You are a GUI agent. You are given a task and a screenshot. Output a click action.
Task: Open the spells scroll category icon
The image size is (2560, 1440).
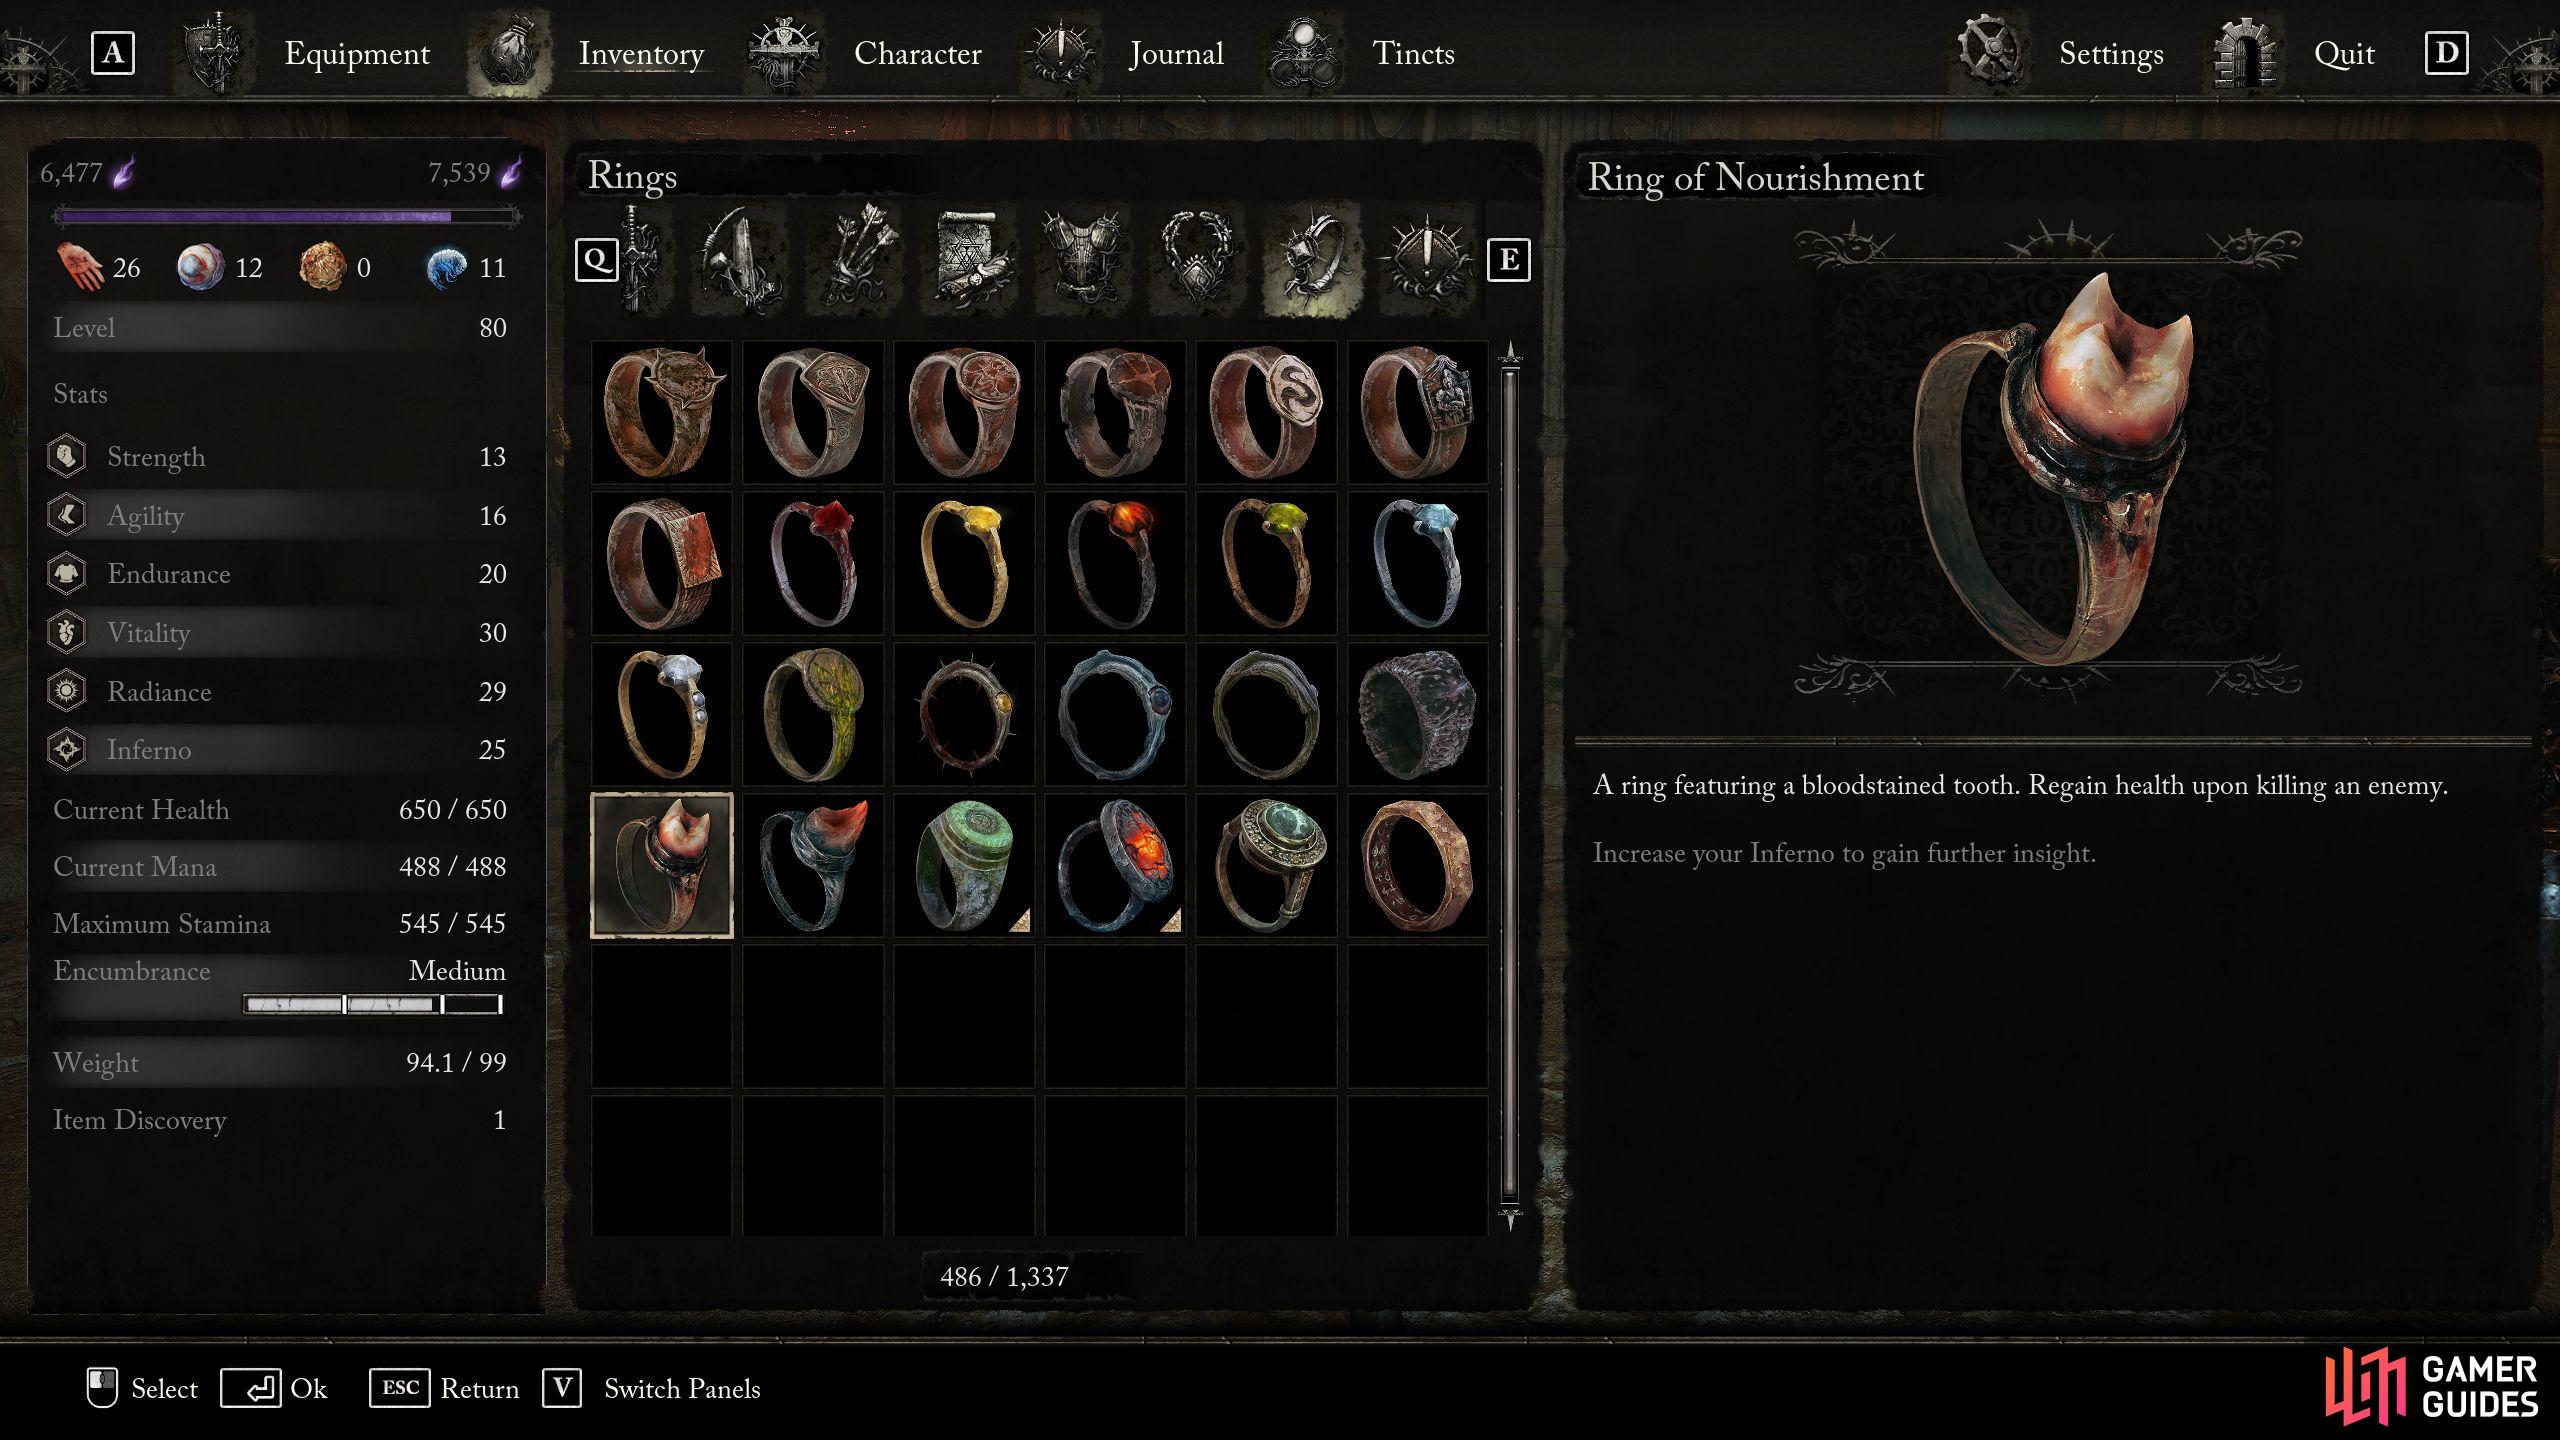point(969,260)
